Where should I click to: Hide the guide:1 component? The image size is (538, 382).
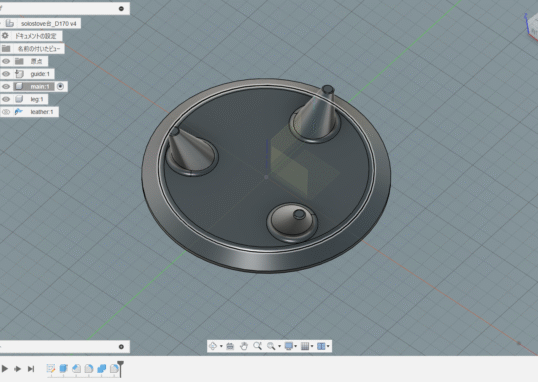(x=6, y=74)
